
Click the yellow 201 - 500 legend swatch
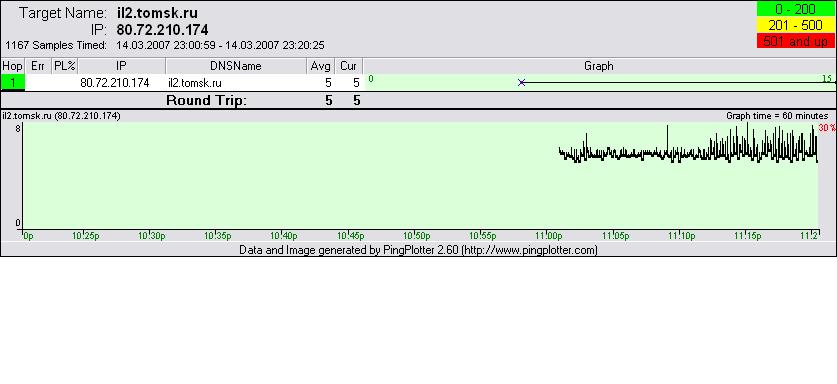795,25
